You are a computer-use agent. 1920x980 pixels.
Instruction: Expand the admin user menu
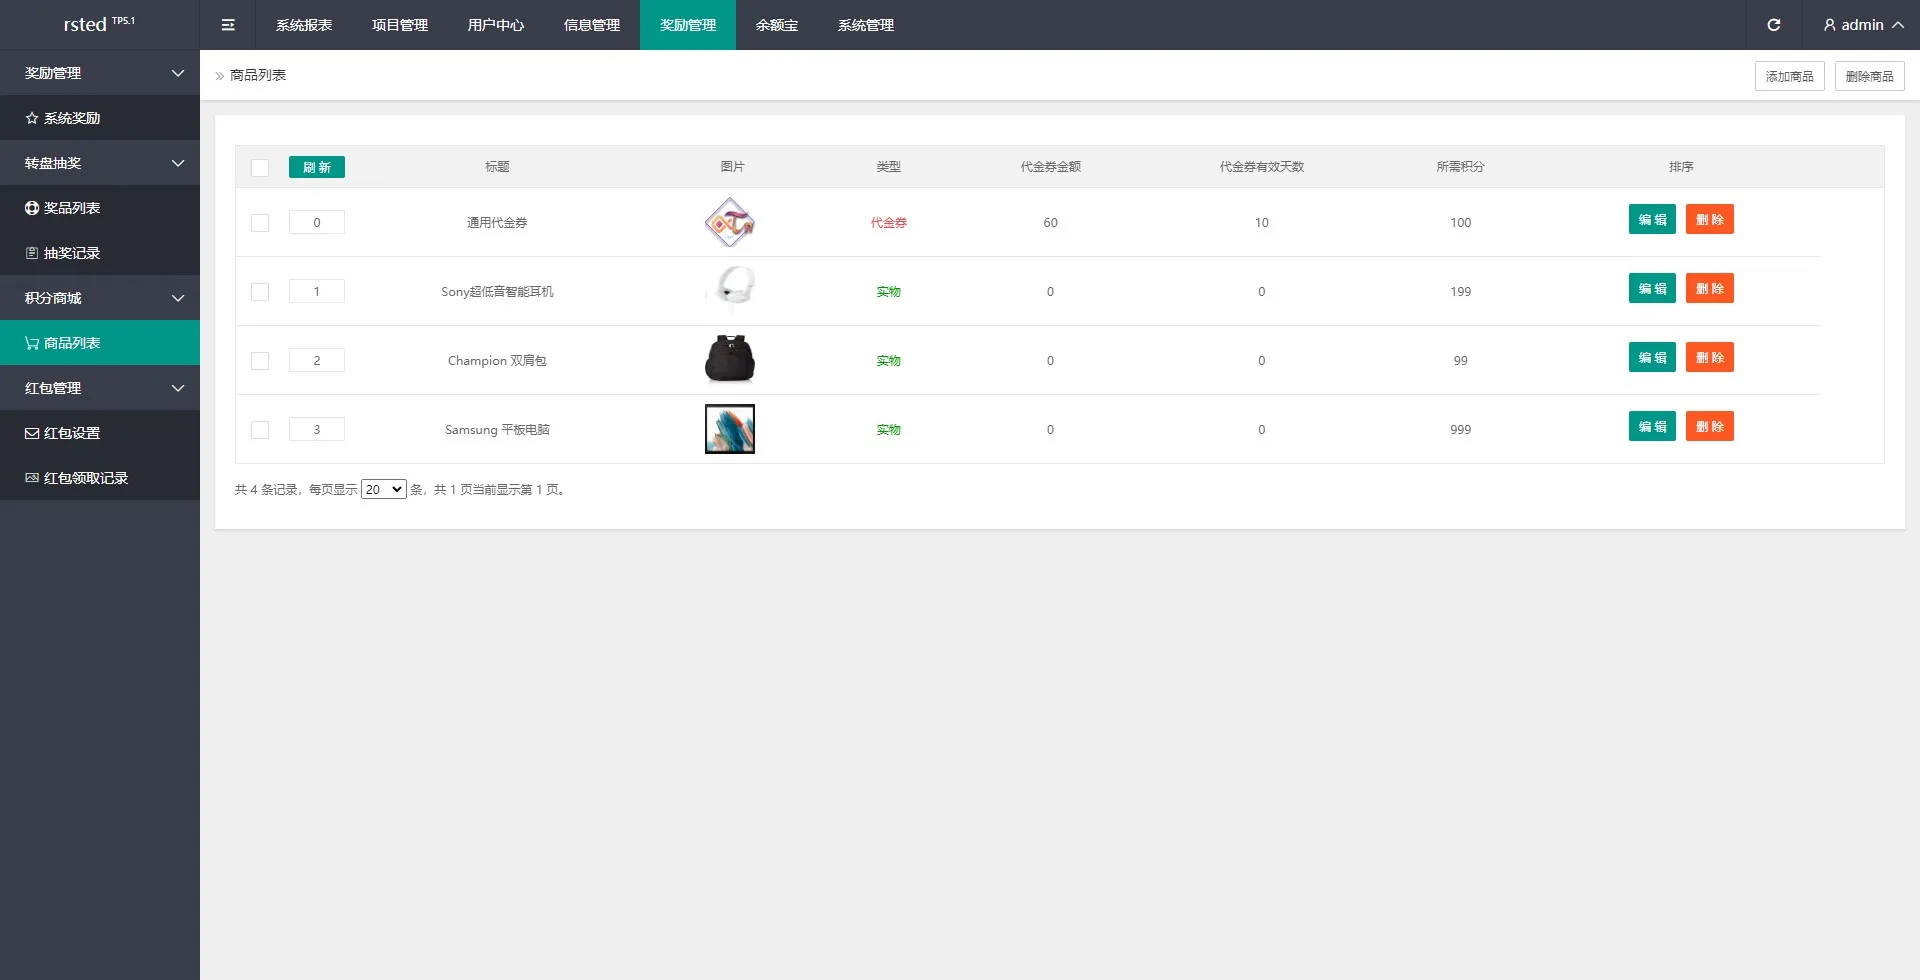1862,25
